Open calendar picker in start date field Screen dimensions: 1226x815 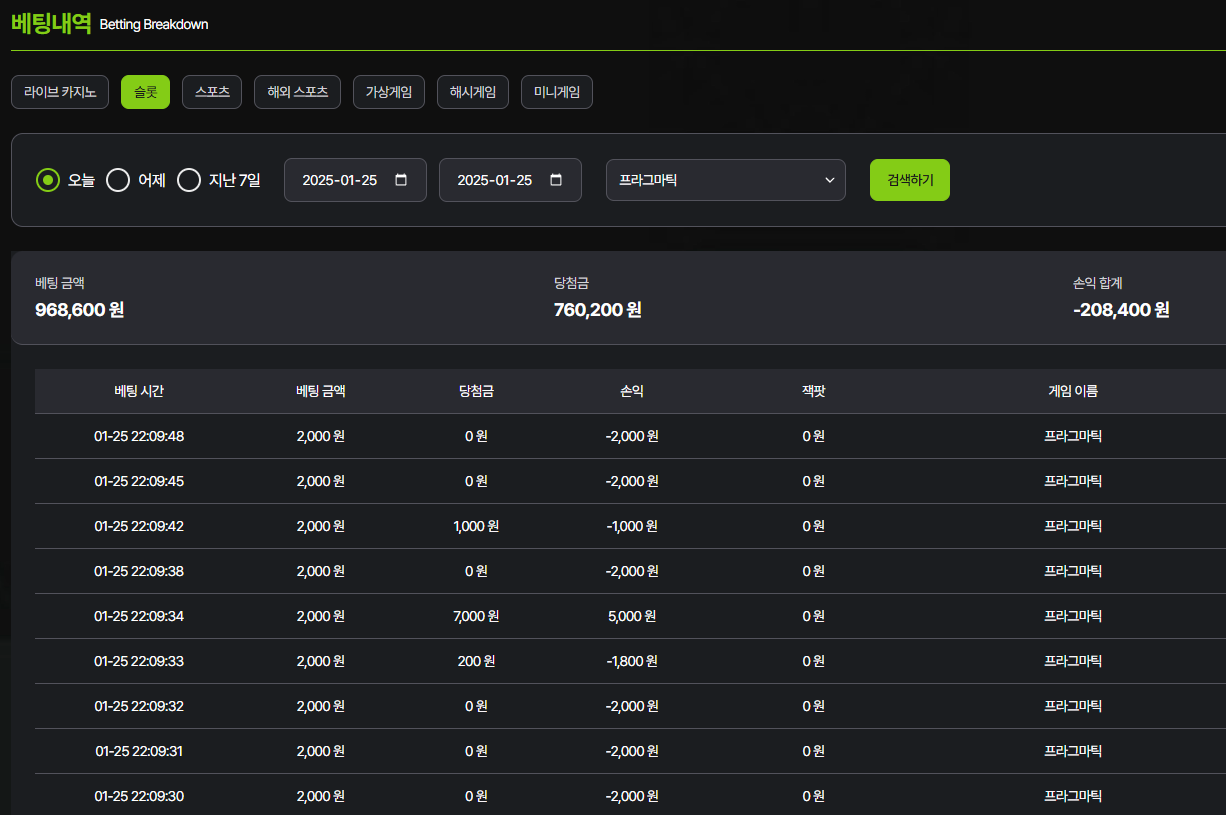tap(401, 180)
